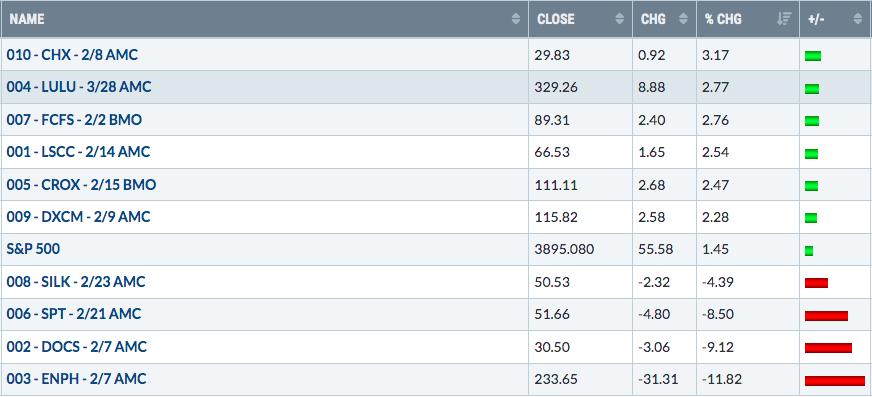Select the CLOSE column header label
This screenshot has height=397, width=872.
pyautogui.click(x=556, y=19)
